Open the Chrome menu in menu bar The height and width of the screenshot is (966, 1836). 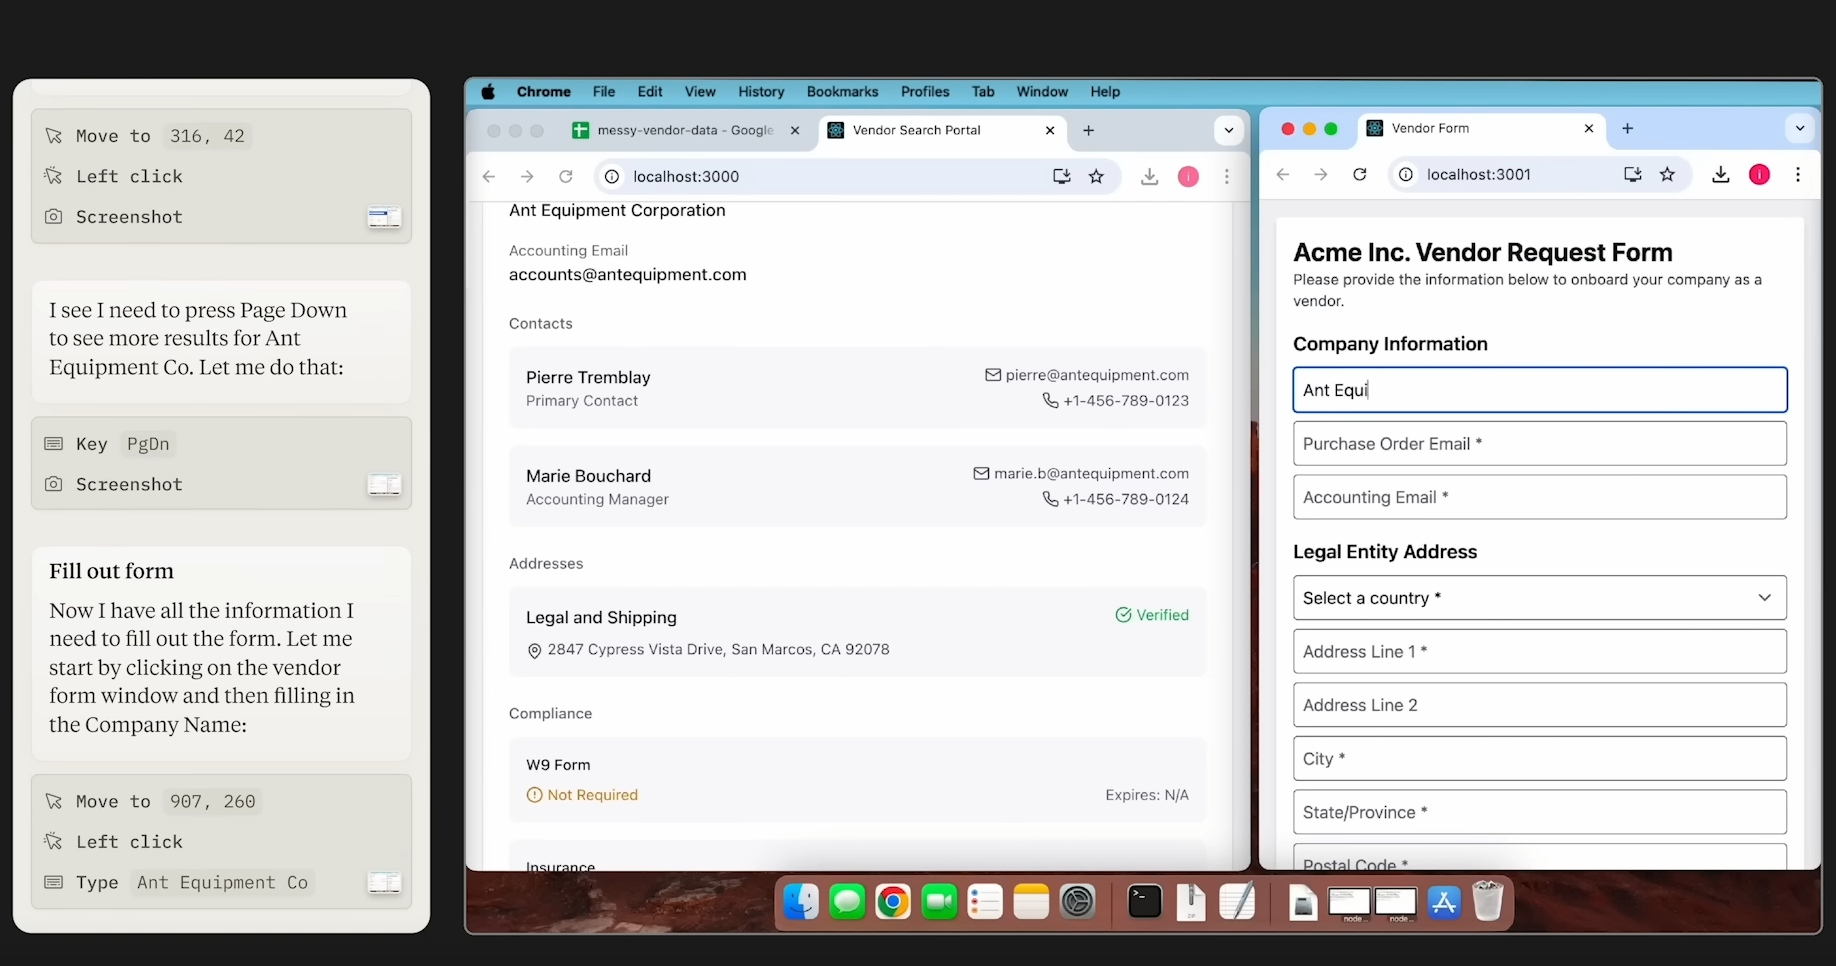pos(543,92)
